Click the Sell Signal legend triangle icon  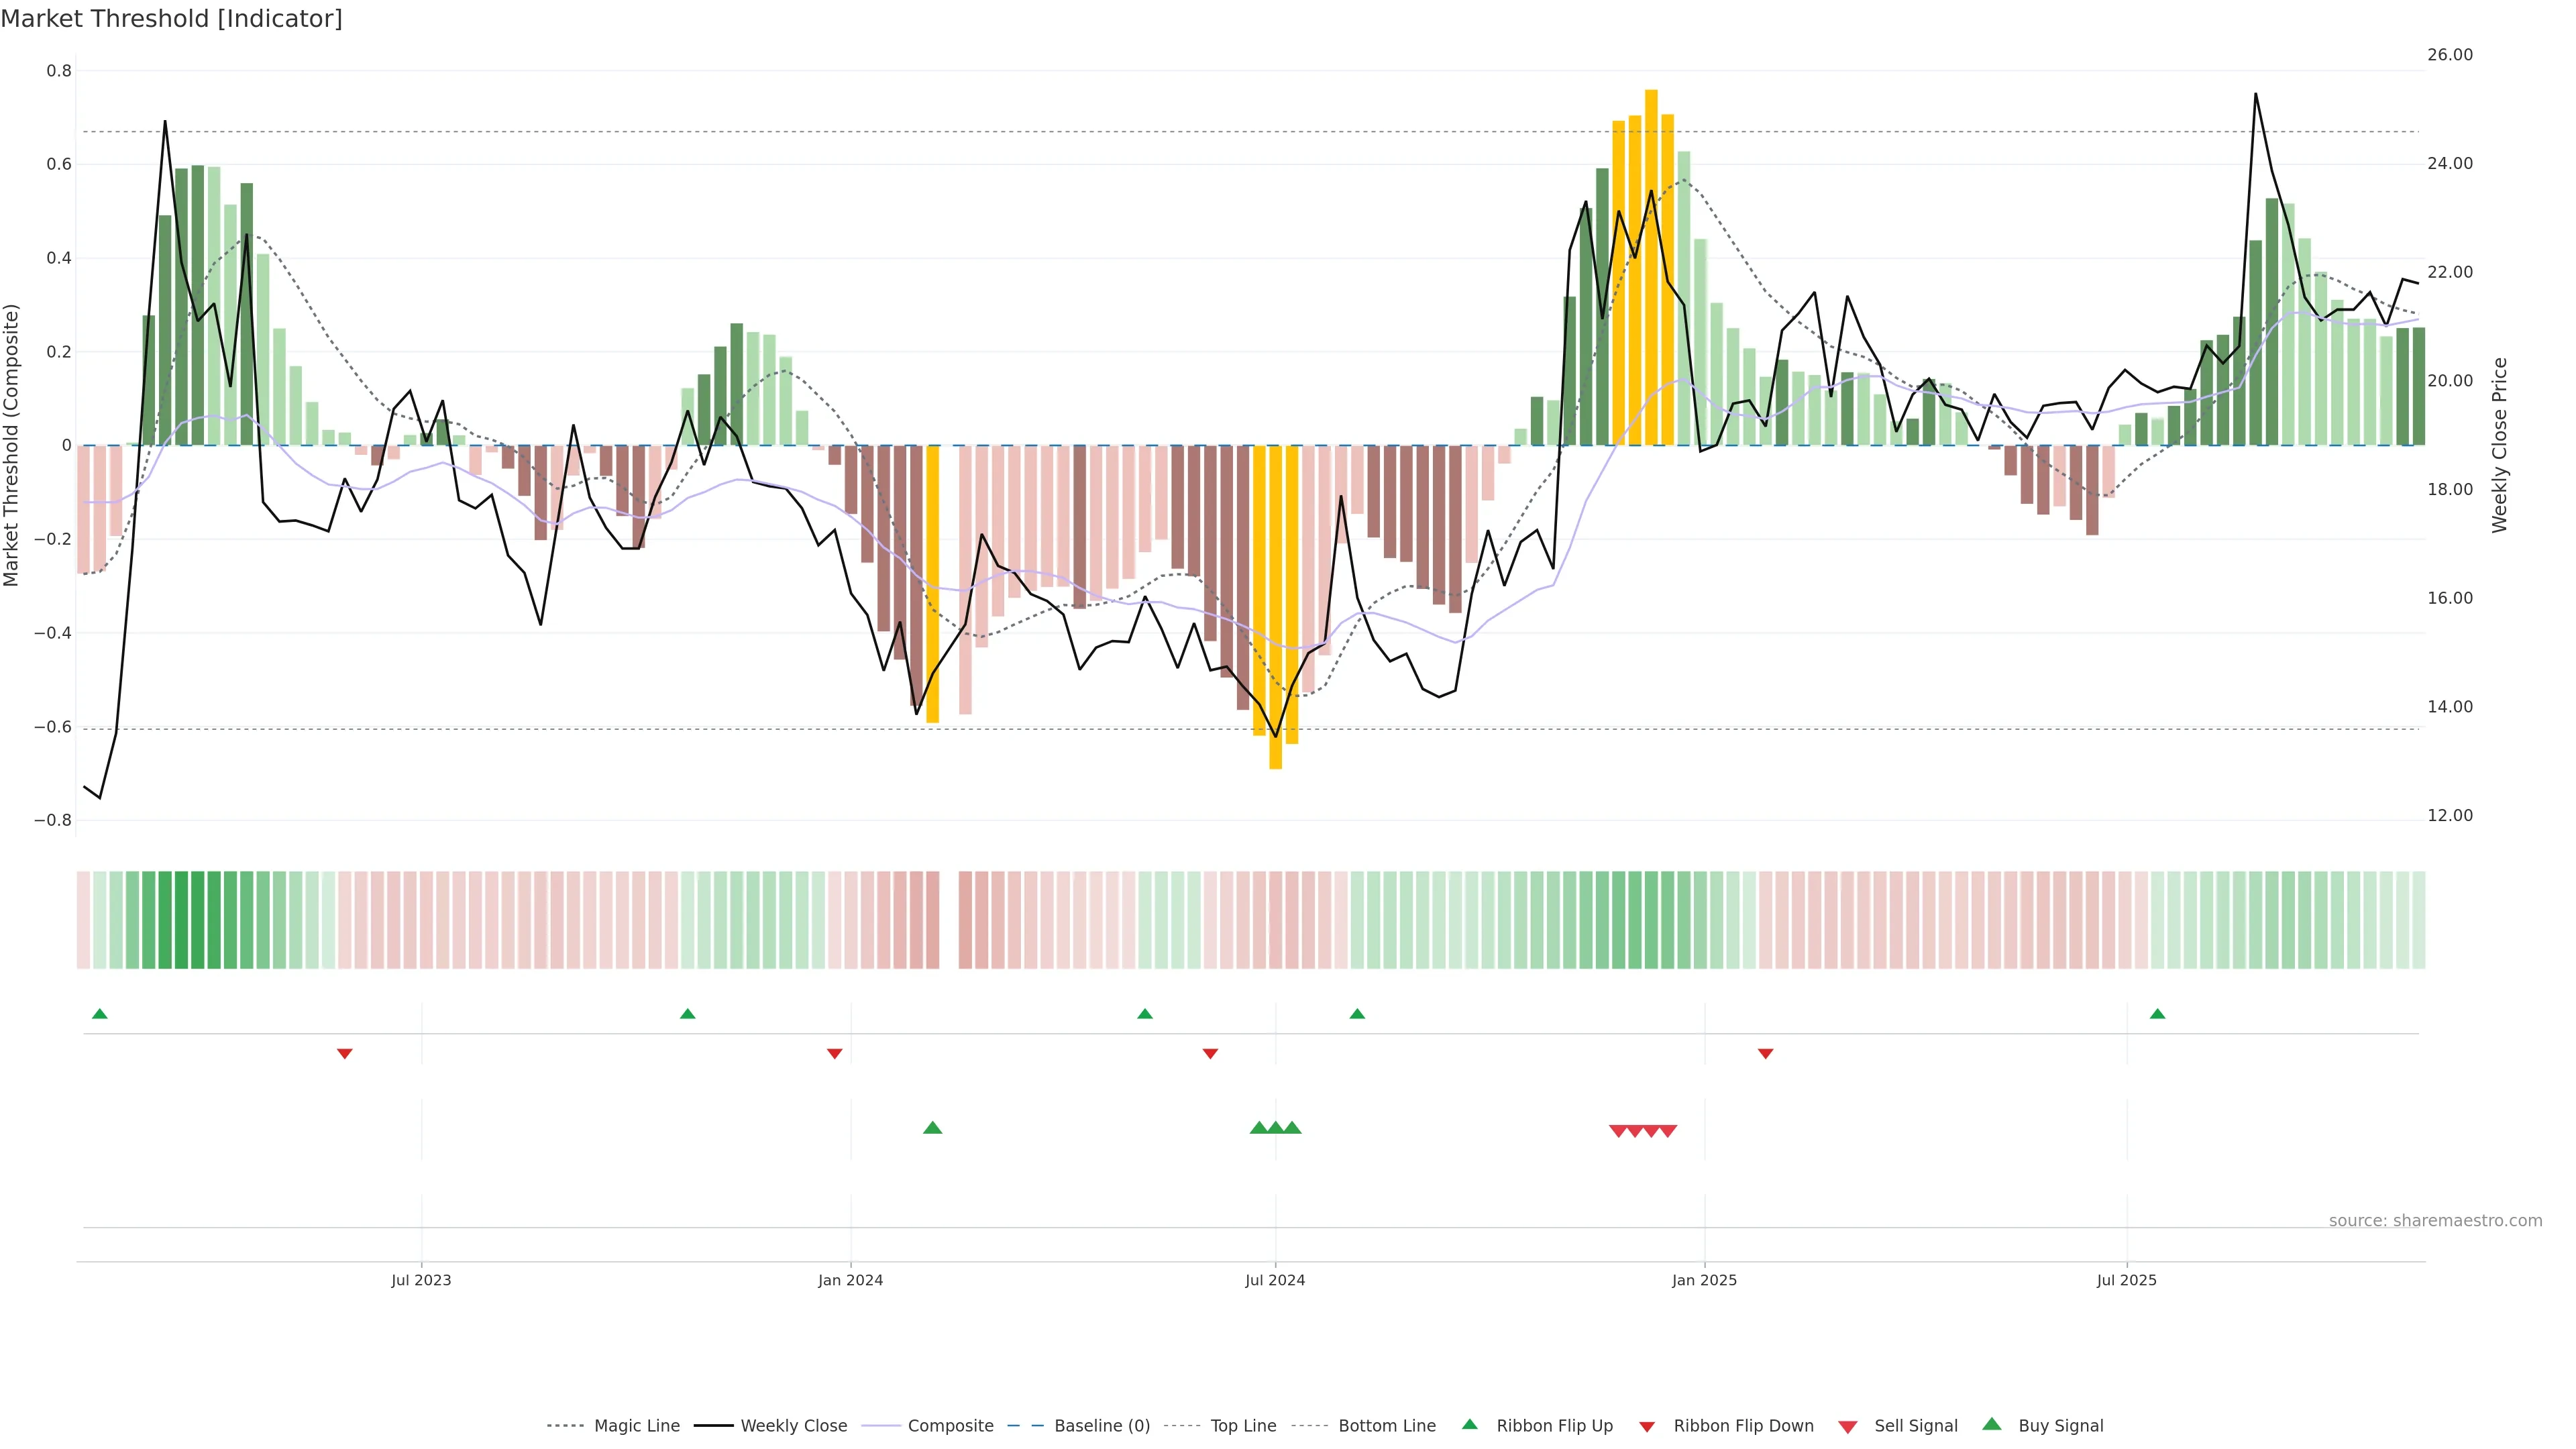1848,1427
